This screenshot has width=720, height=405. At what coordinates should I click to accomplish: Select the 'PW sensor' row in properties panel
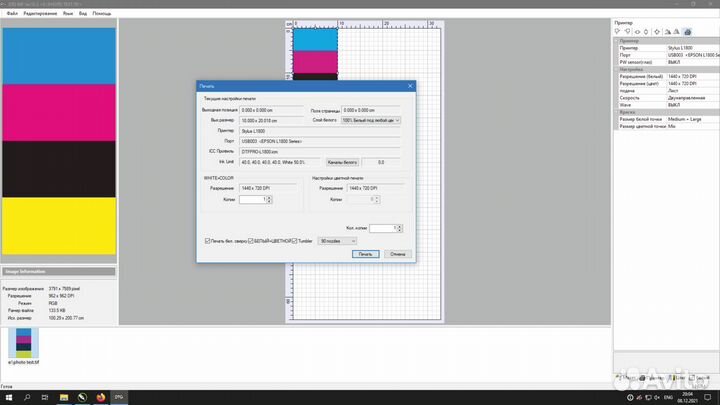pyautogui.click(x=667, y=62)
